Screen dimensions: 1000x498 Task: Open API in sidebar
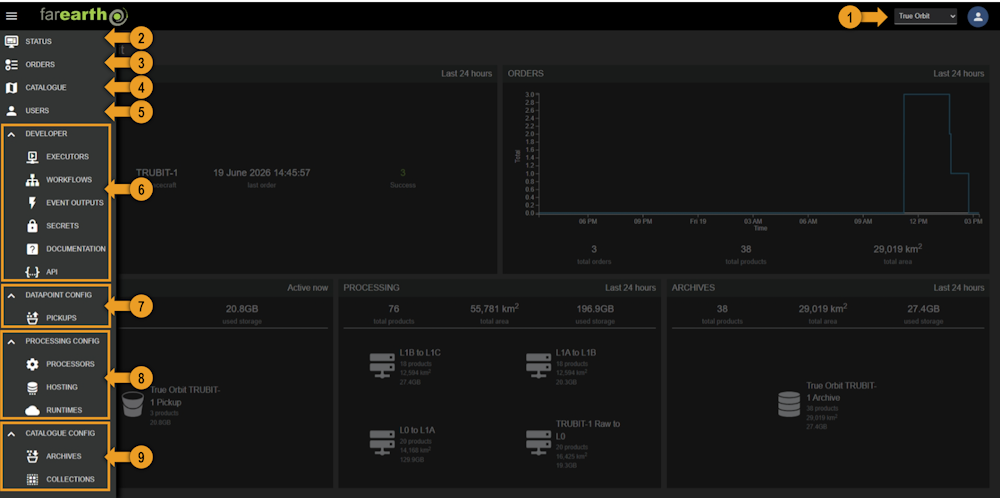click(52, 272)
